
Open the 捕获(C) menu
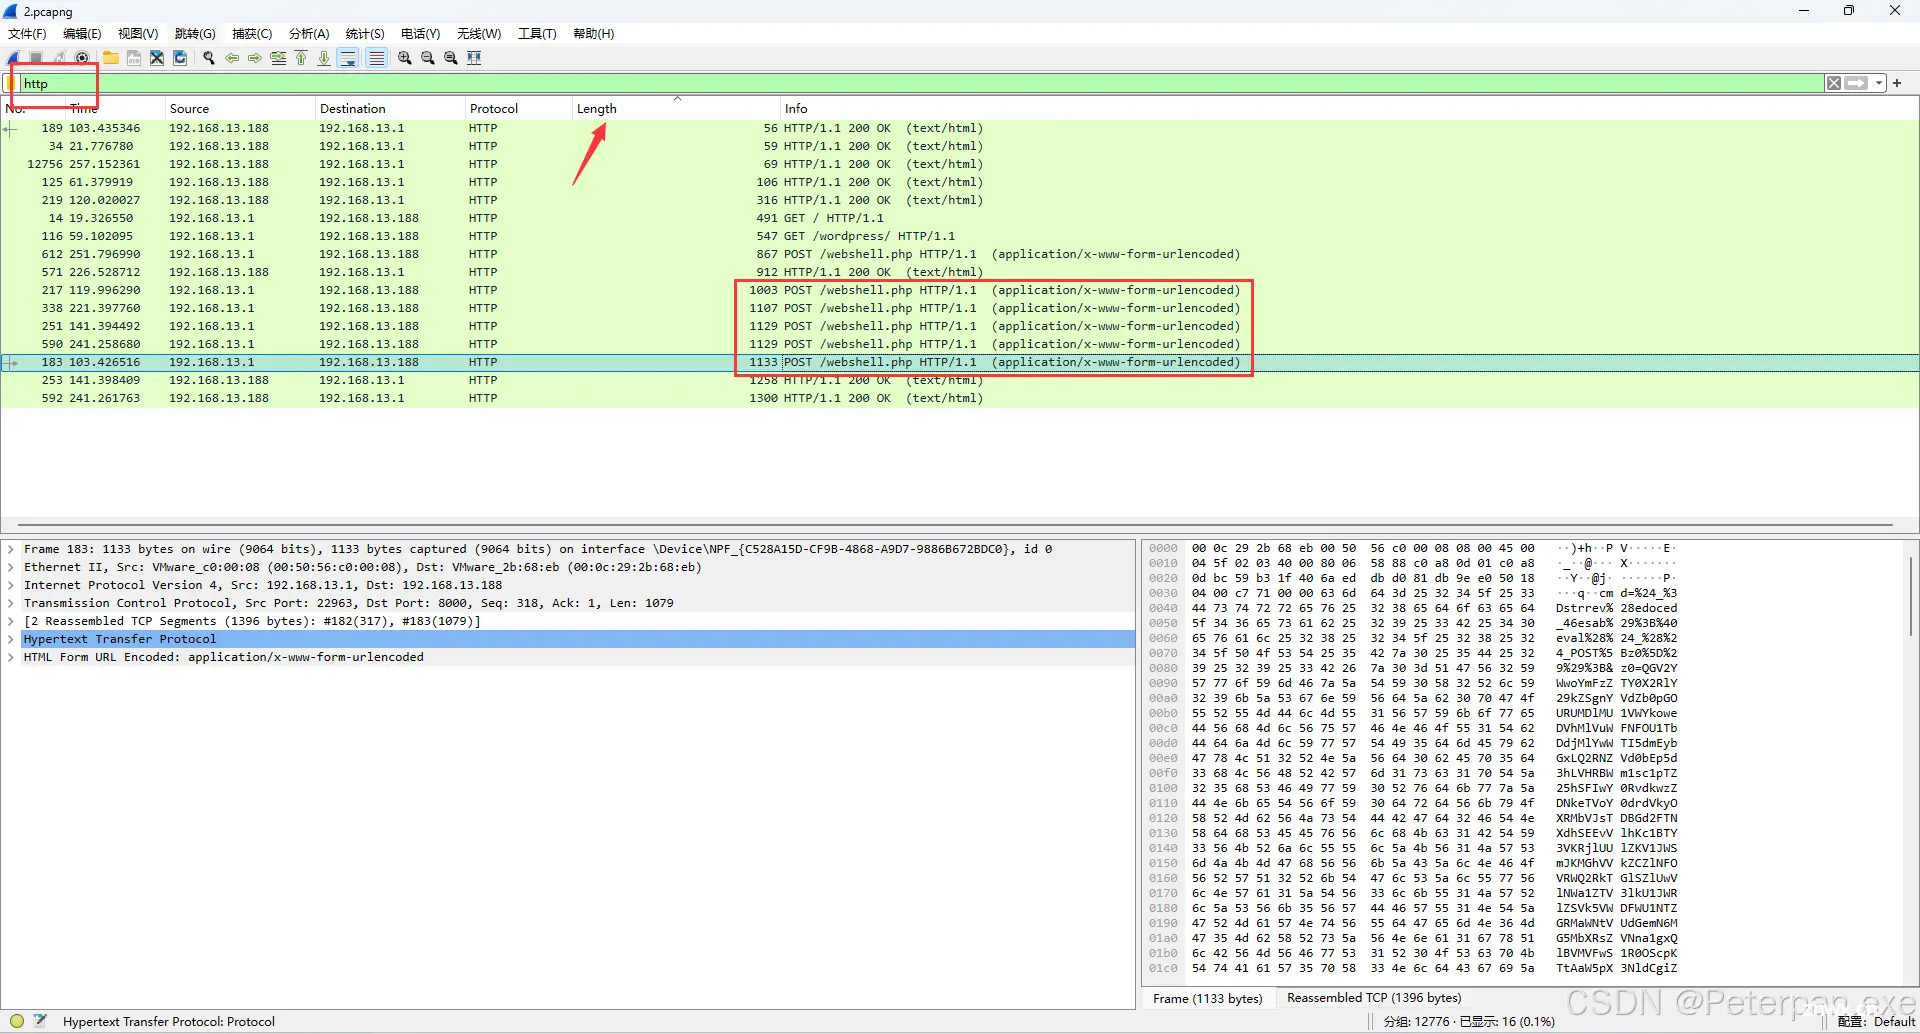point(252,34)
